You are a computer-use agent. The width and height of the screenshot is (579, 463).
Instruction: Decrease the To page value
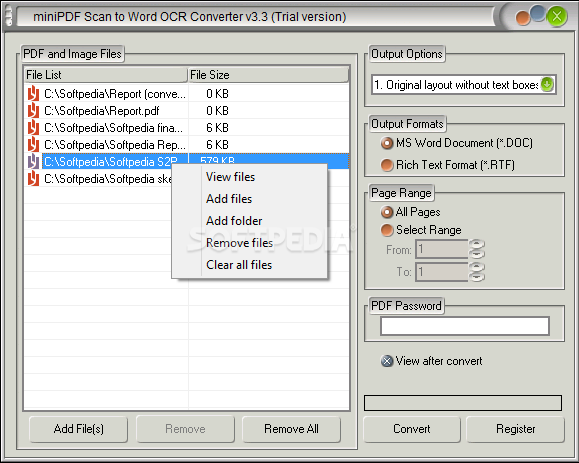click(x=477, y=277)
